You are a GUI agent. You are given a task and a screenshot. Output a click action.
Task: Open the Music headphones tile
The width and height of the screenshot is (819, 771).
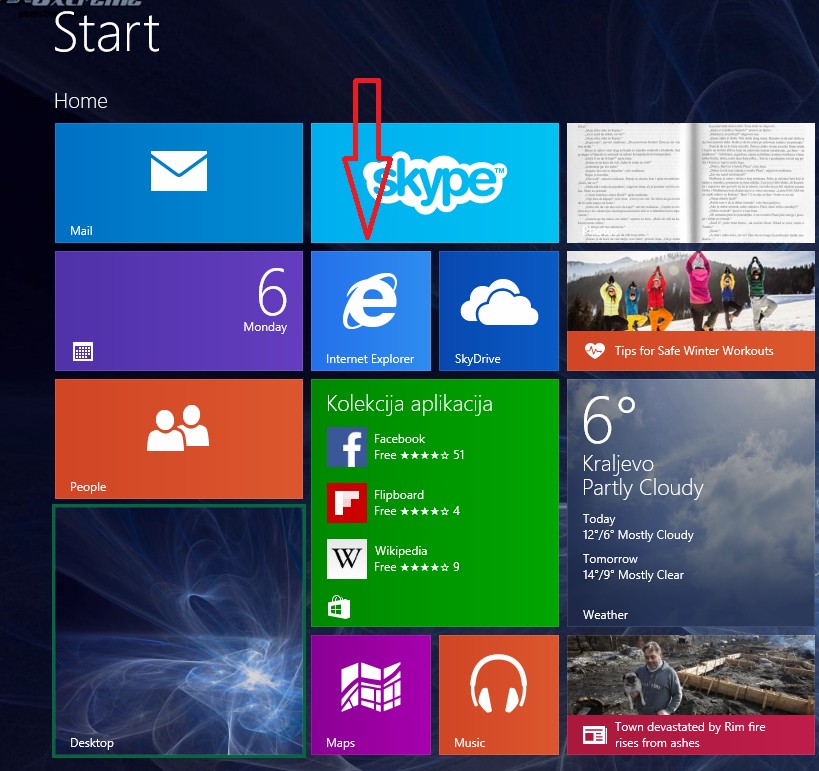click(x=499, y=695)
